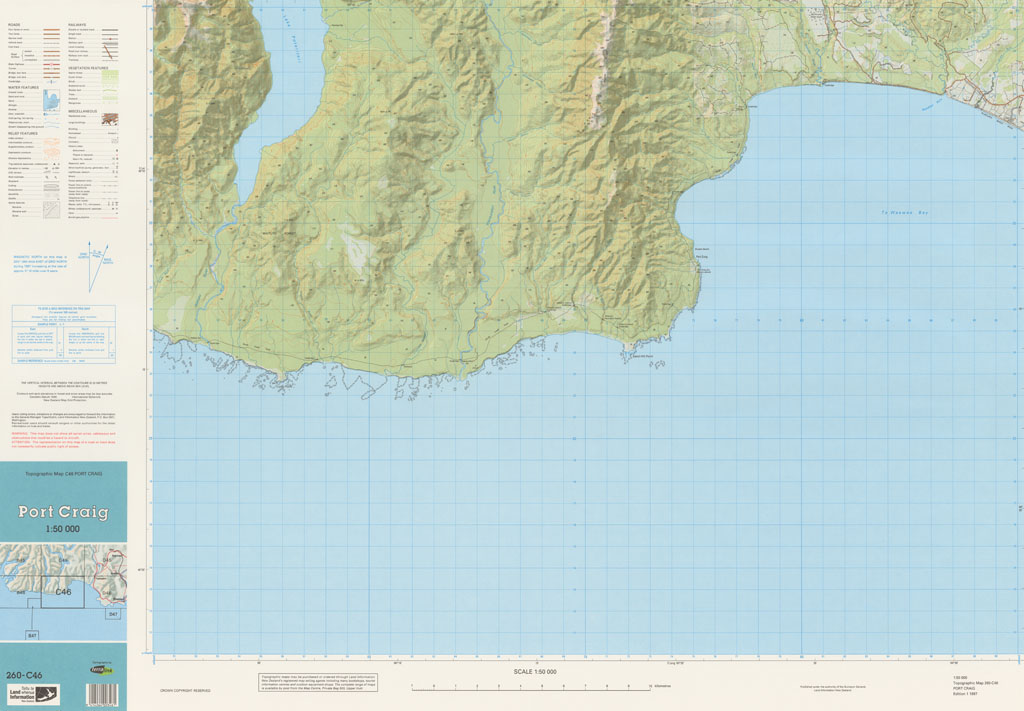
Task: Click the TerraLink logo
Action: pos(101,672)
